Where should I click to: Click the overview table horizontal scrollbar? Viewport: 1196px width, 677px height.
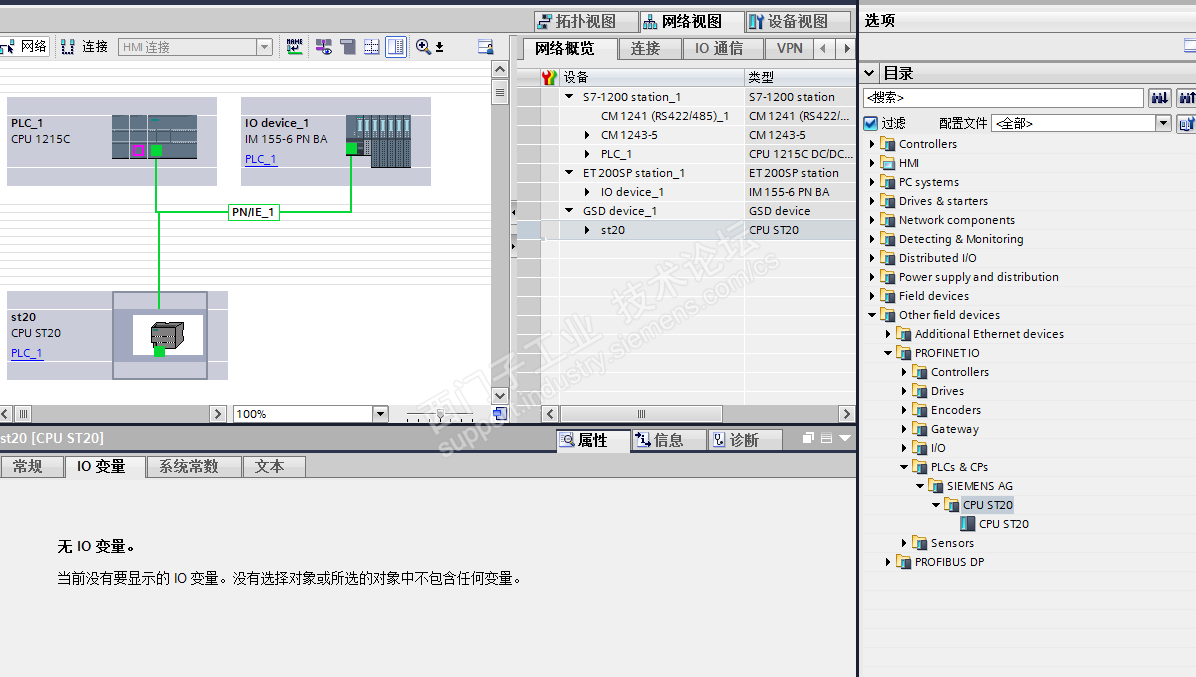[641, 414]
